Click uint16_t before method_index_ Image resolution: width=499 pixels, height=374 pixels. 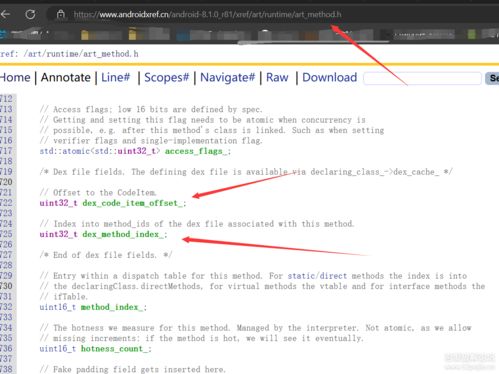pos(57,307)
